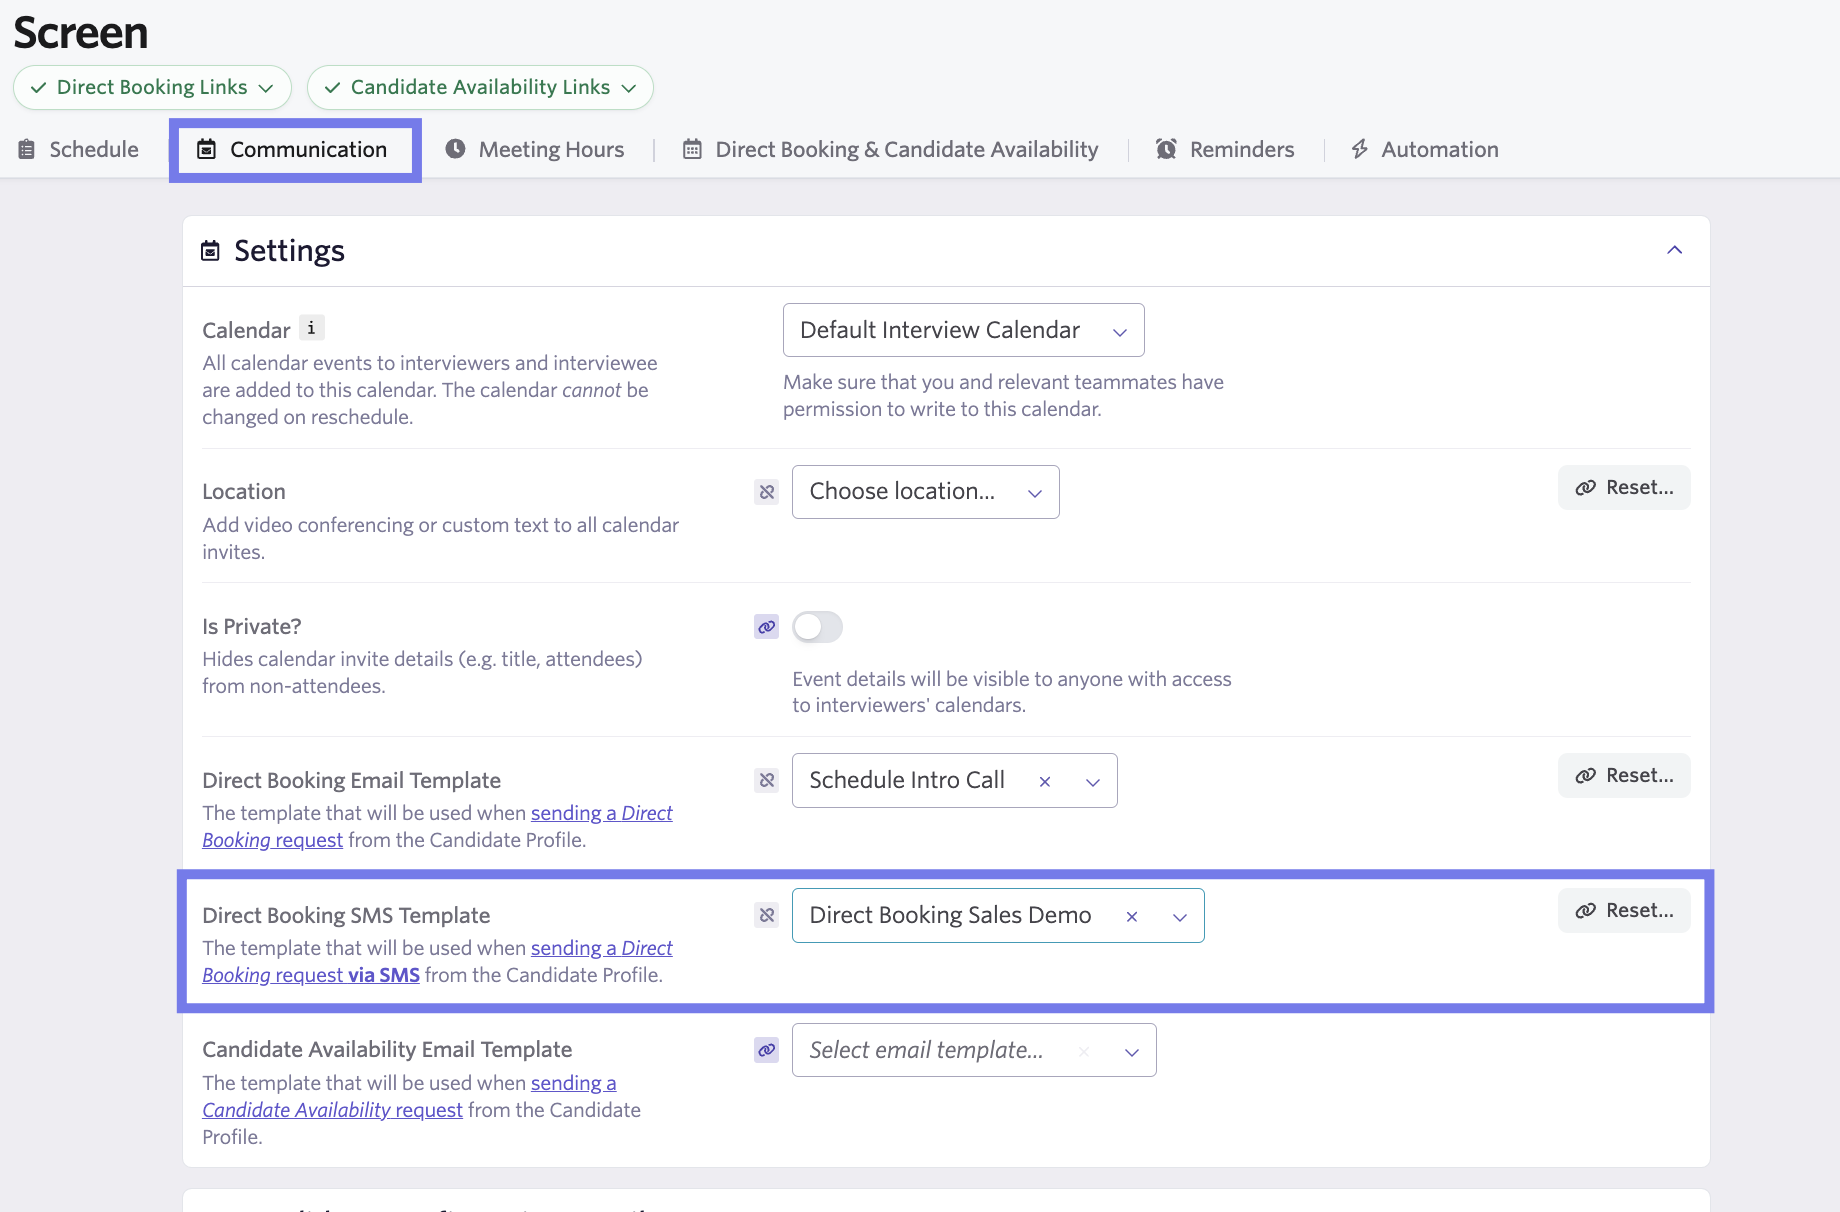Click Reset button in Location row
The height and width of the screenshot is (1212, 1840).
click(x=1624, y=487)
